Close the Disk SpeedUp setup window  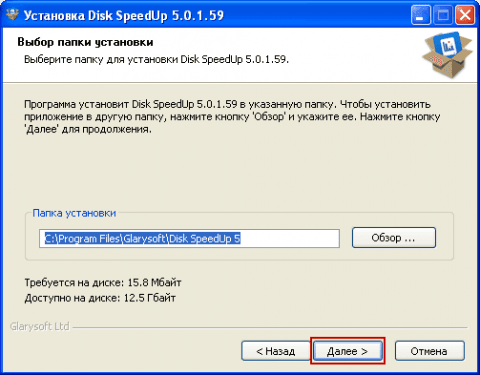(x=465, y=15)
